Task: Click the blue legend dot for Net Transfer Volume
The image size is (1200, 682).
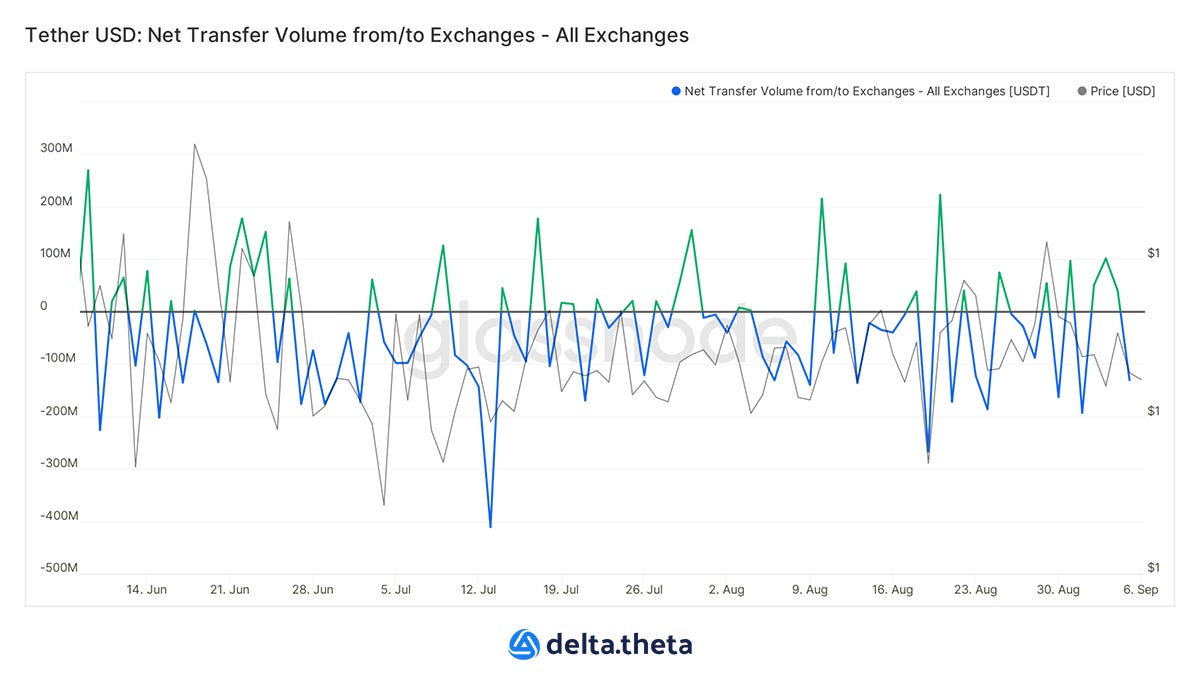Action: click(x=676, y=91)
